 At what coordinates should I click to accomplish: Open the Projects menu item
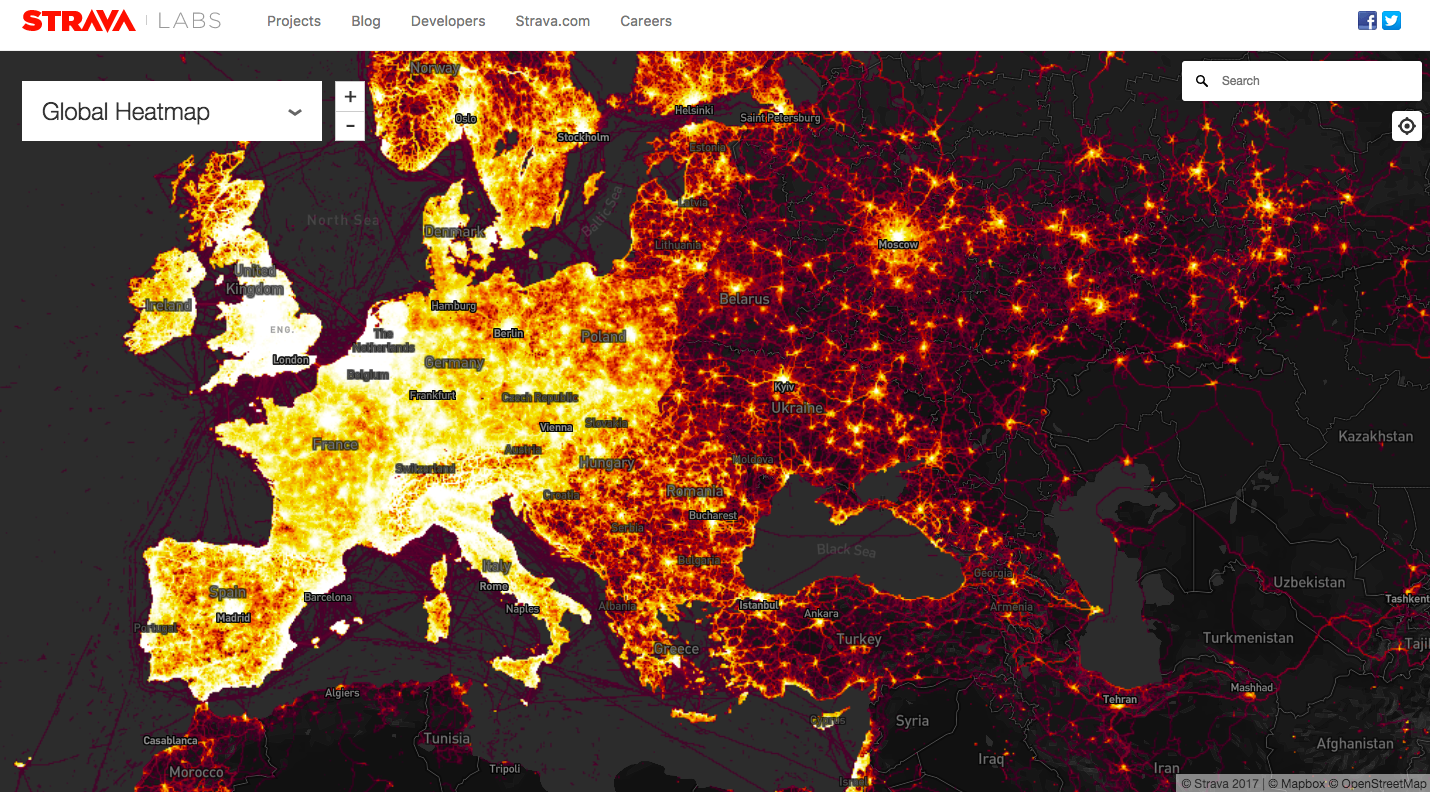pyautogui.click(x=294, y=21)
